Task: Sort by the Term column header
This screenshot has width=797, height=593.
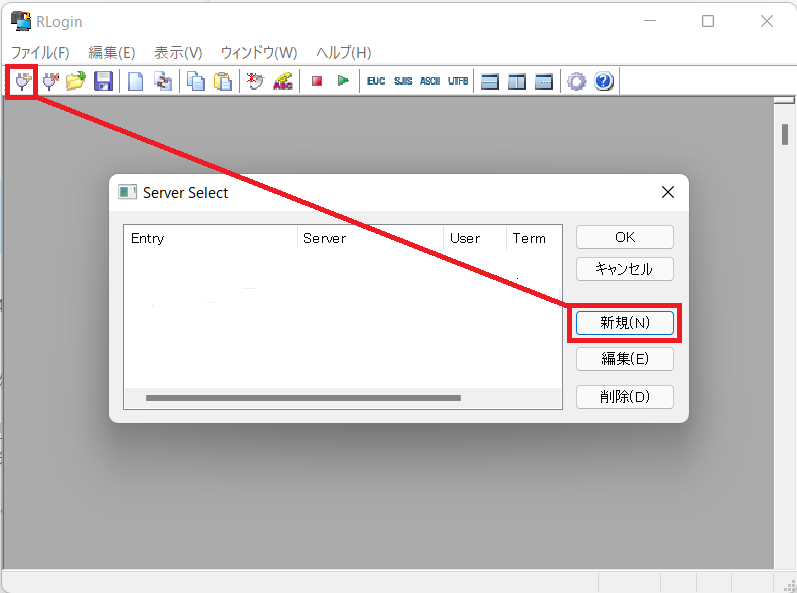Action: click(534, 238)
